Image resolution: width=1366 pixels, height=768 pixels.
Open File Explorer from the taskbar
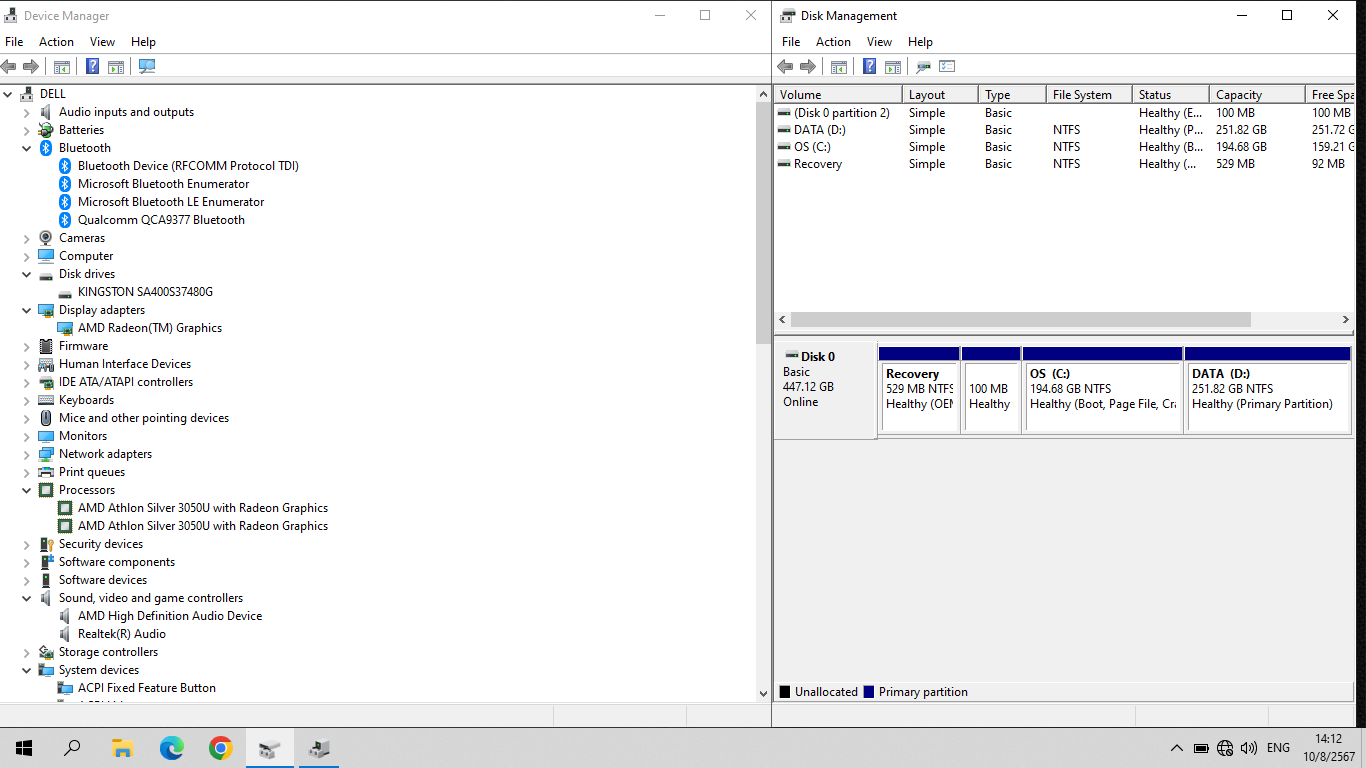pyautogui.click(x=122, y=748)
